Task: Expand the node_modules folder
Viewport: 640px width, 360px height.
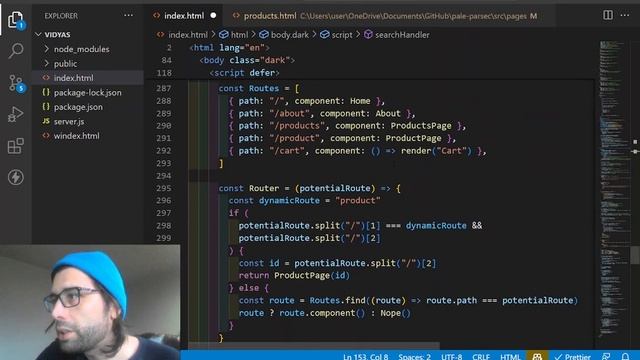Action: [81, 49]
